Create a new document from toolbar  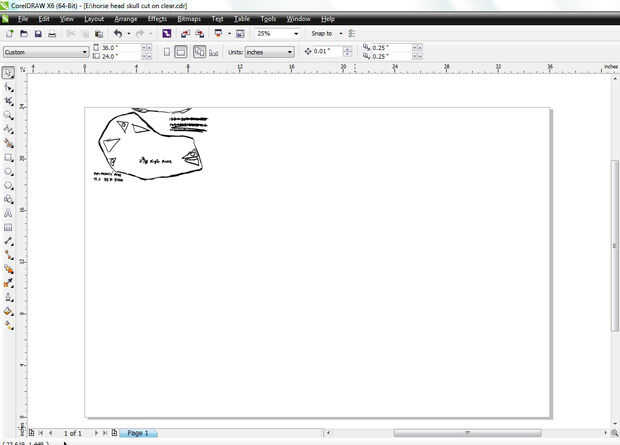[9, 34]
